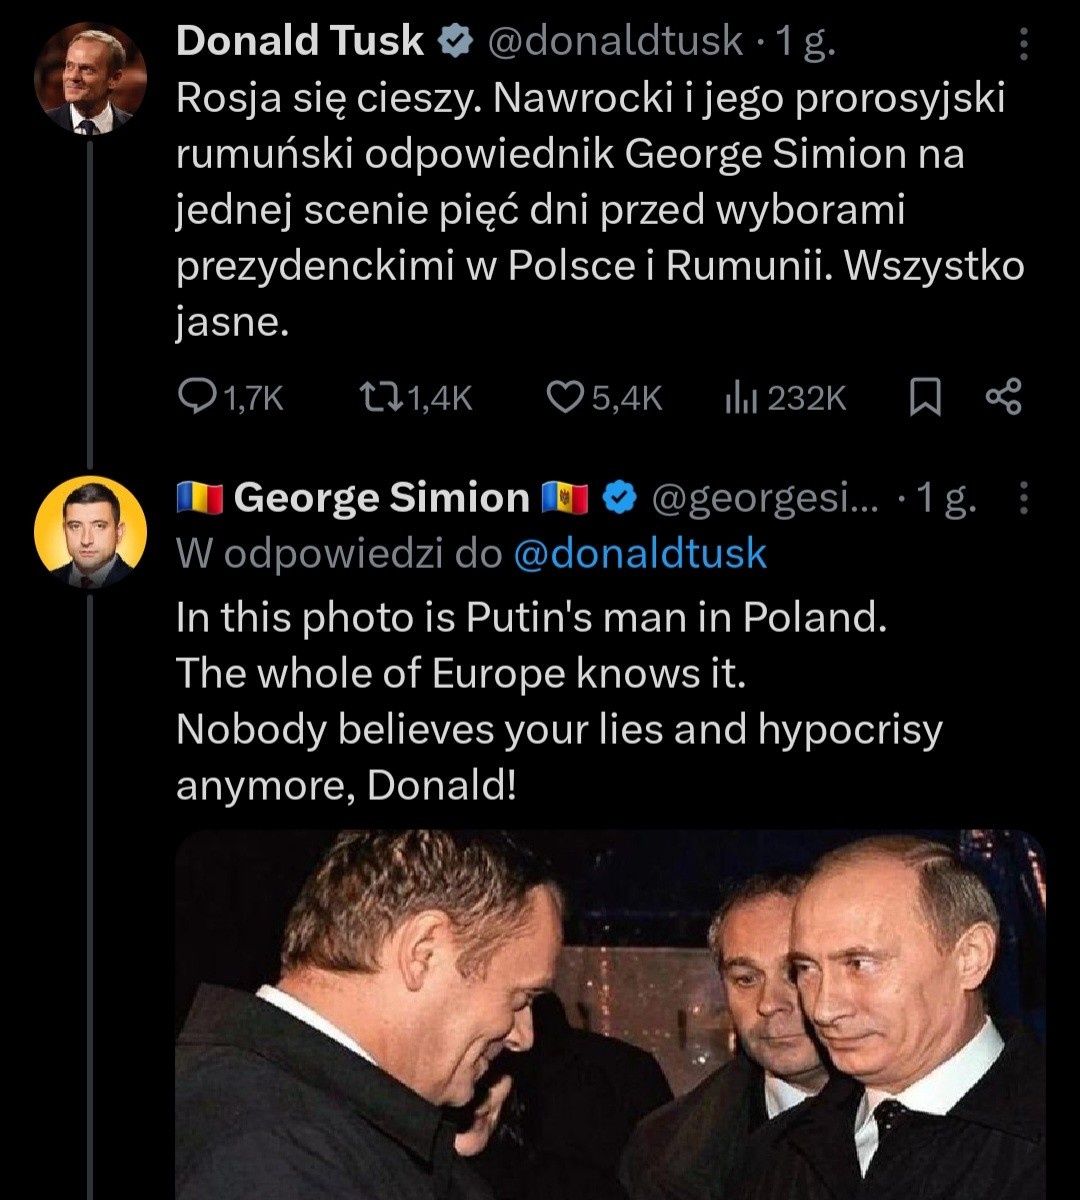This screenshot has height=1200, width=1080.
Task: Click verified badge beside Donald Tusk
Action: [457, 41]
